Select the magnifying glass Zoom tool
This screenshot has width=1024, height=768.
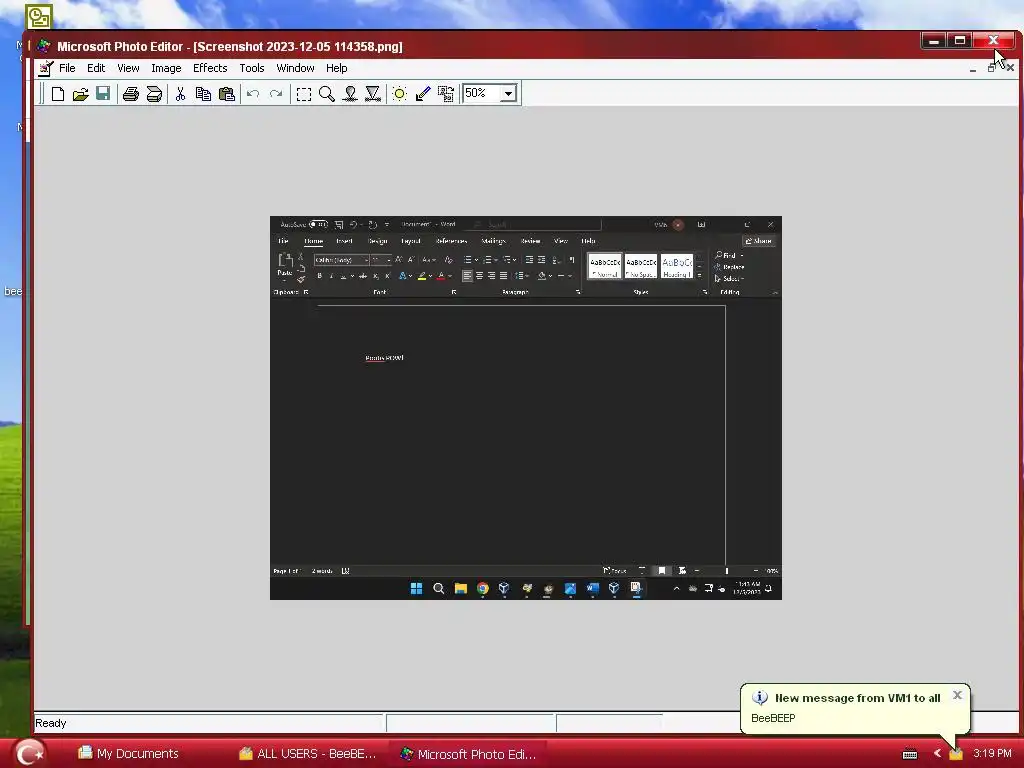tap(327, 94)
